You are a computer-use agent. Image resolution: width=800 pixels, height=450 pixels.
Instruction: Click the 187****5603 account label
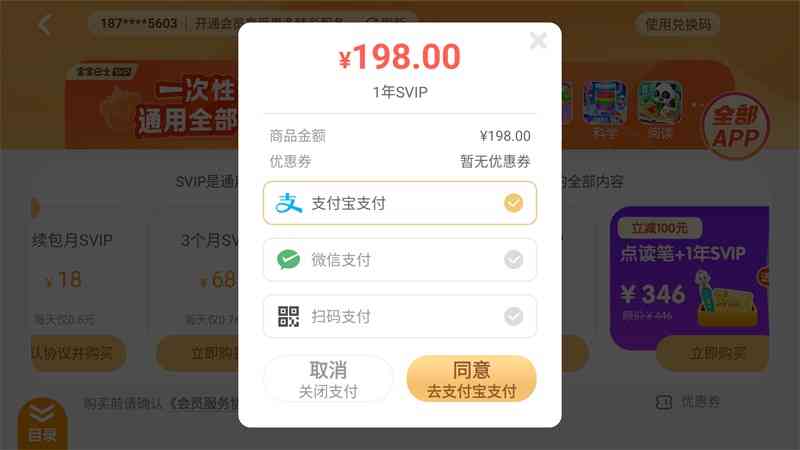(x=139, y=23)
